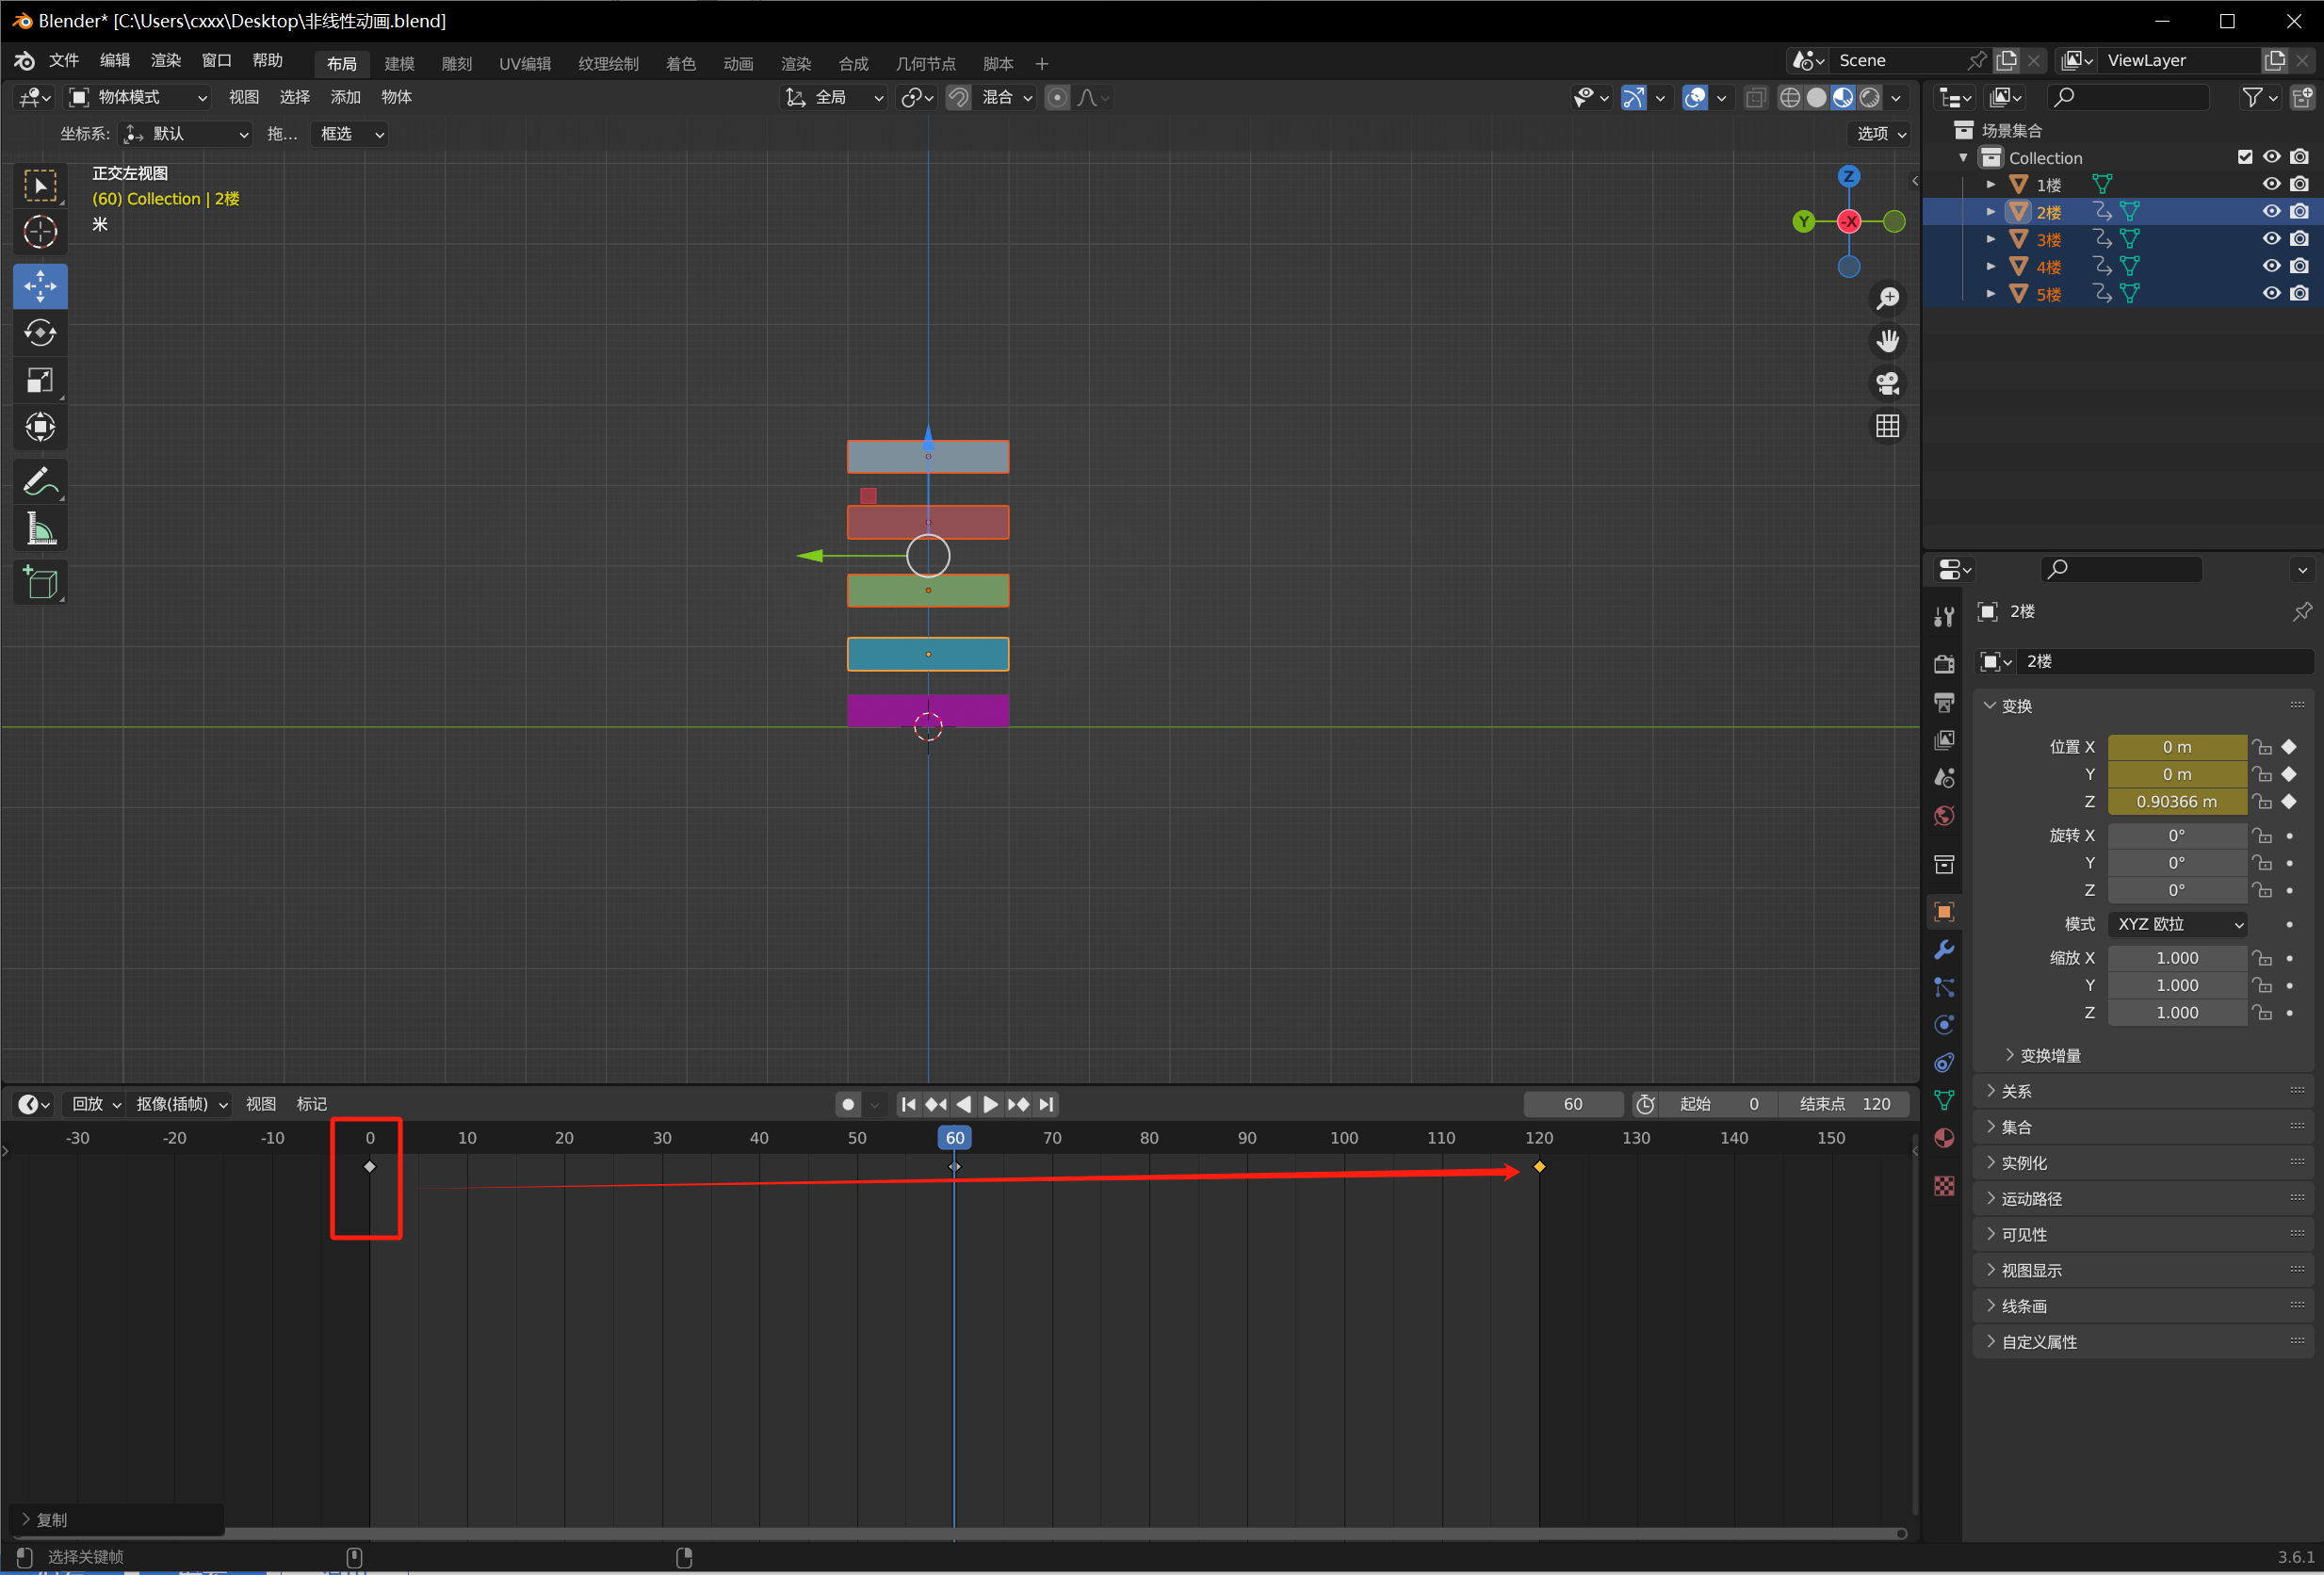Viewport: 2324px width, 1575px height.
Task: Toggle the auto keying record button
Action: coord(848,1104)
